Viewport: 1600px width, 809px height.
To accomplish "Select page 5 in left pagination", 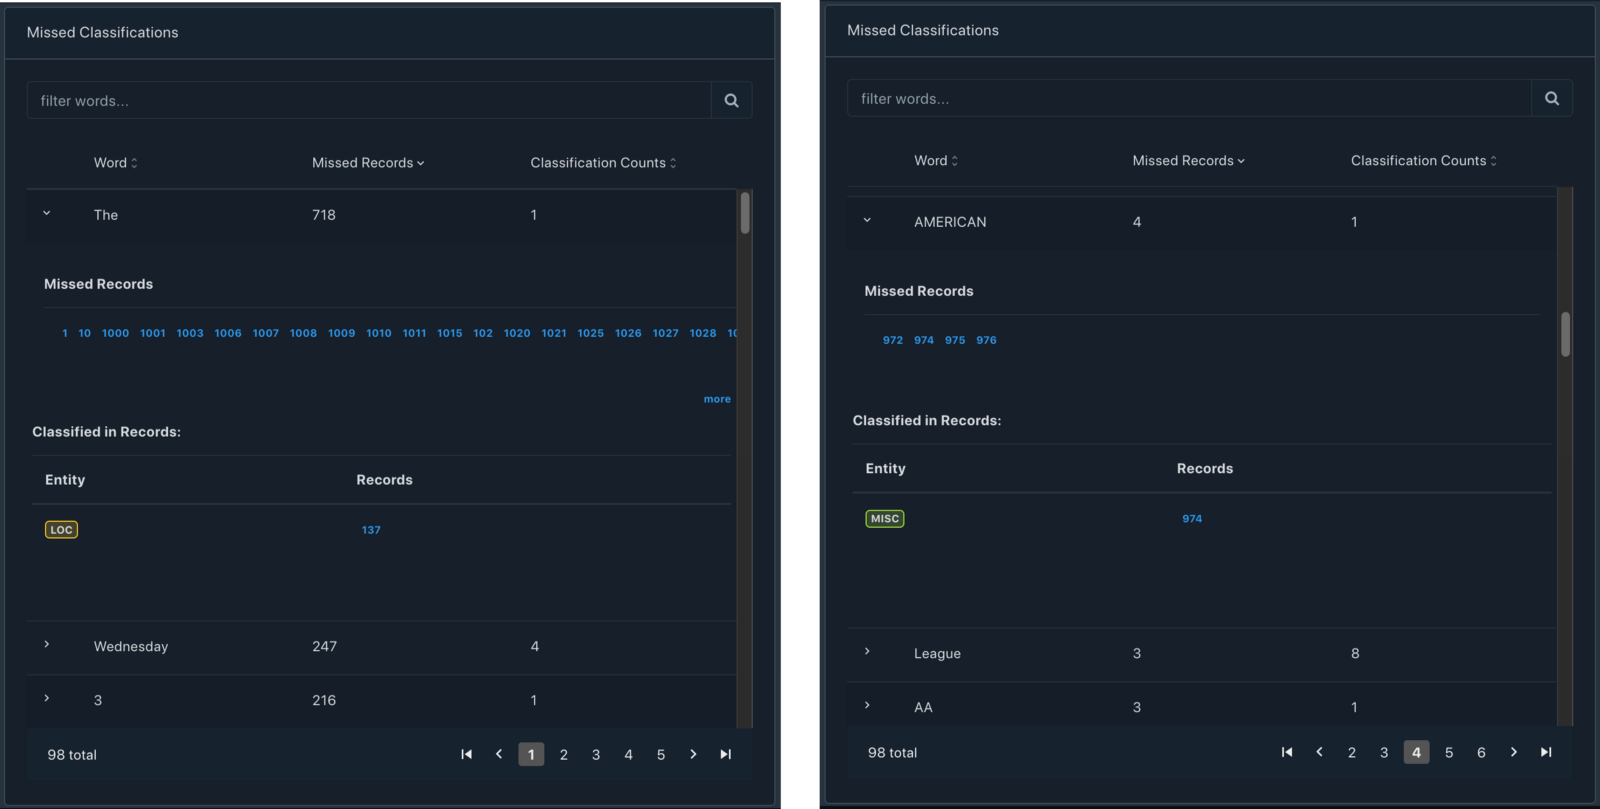I will pyautogui.click(x=661, y=754).
